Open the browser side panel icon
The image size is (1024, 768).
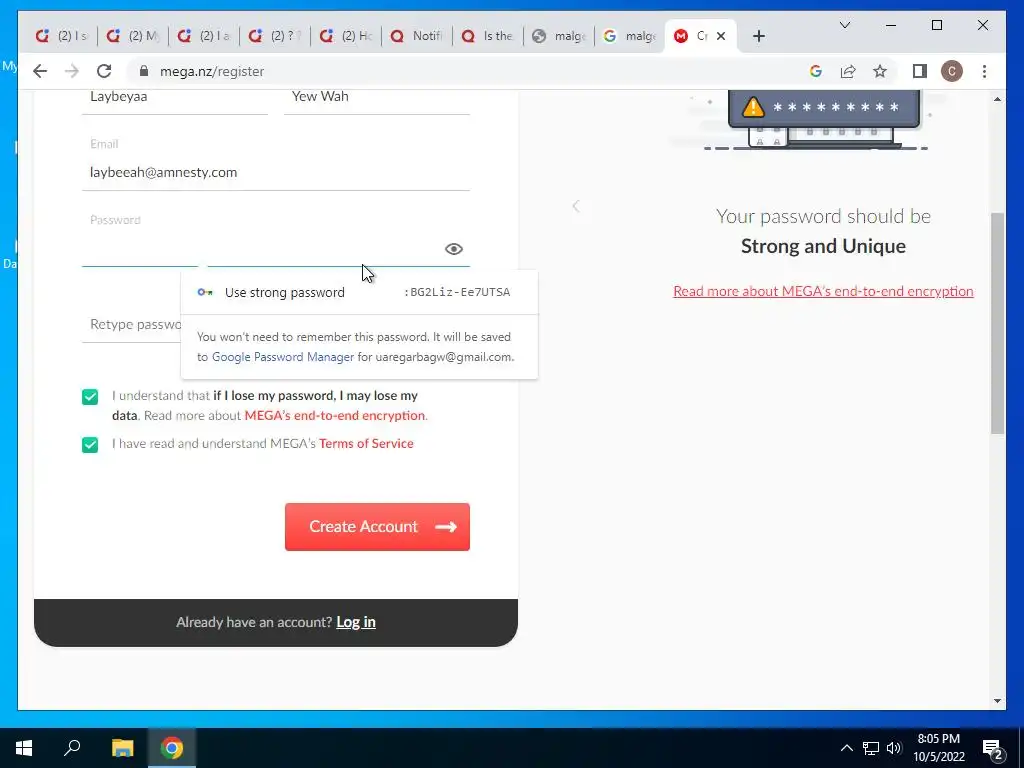(x=920, y=71)
